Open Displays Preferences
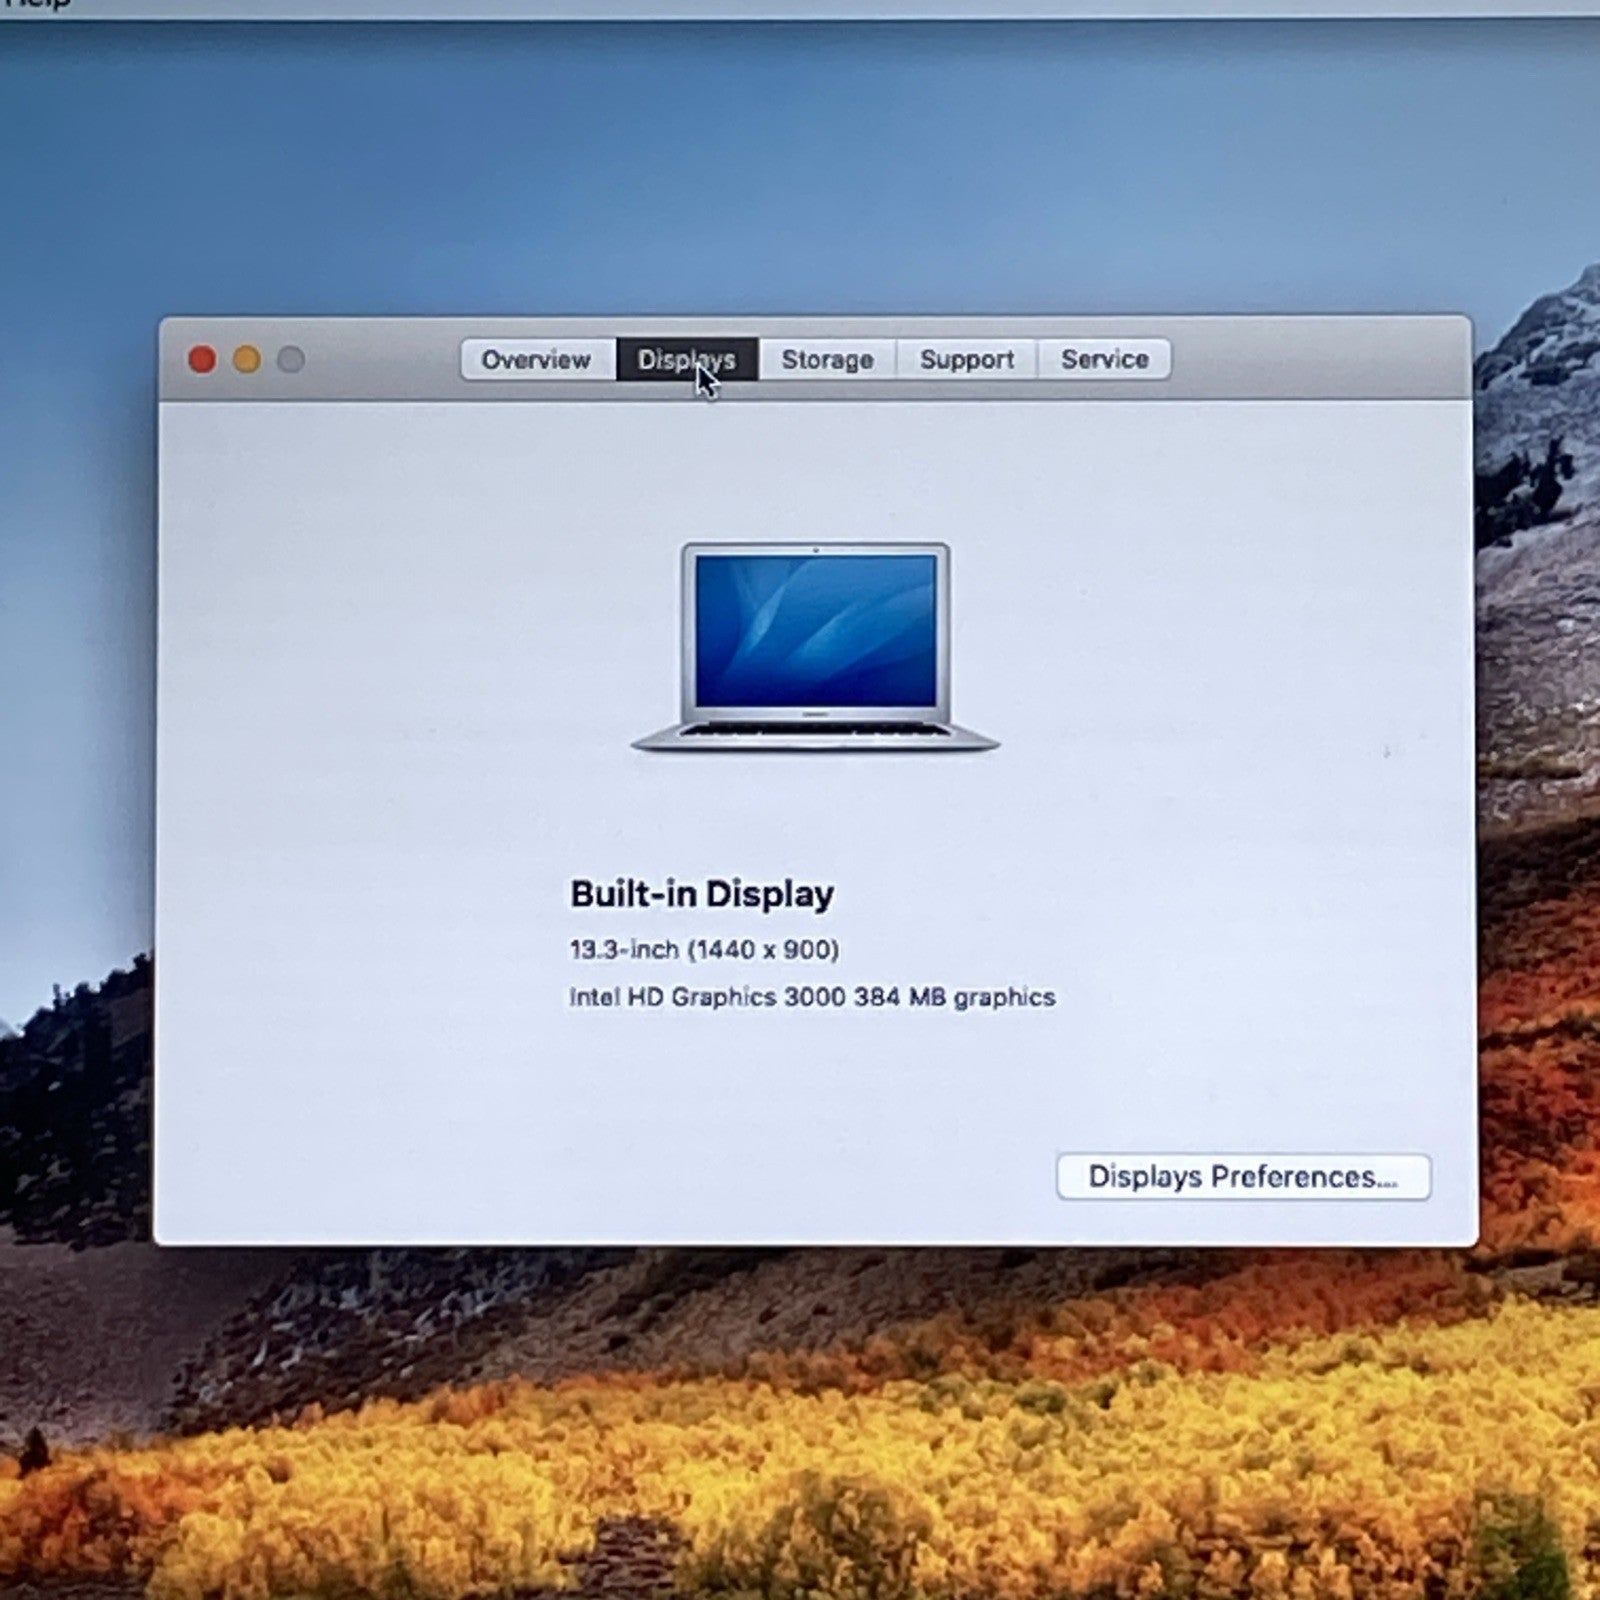Image resolution: width=1600 pixels, height=1600 pixels. (x=1243, y=1177)
